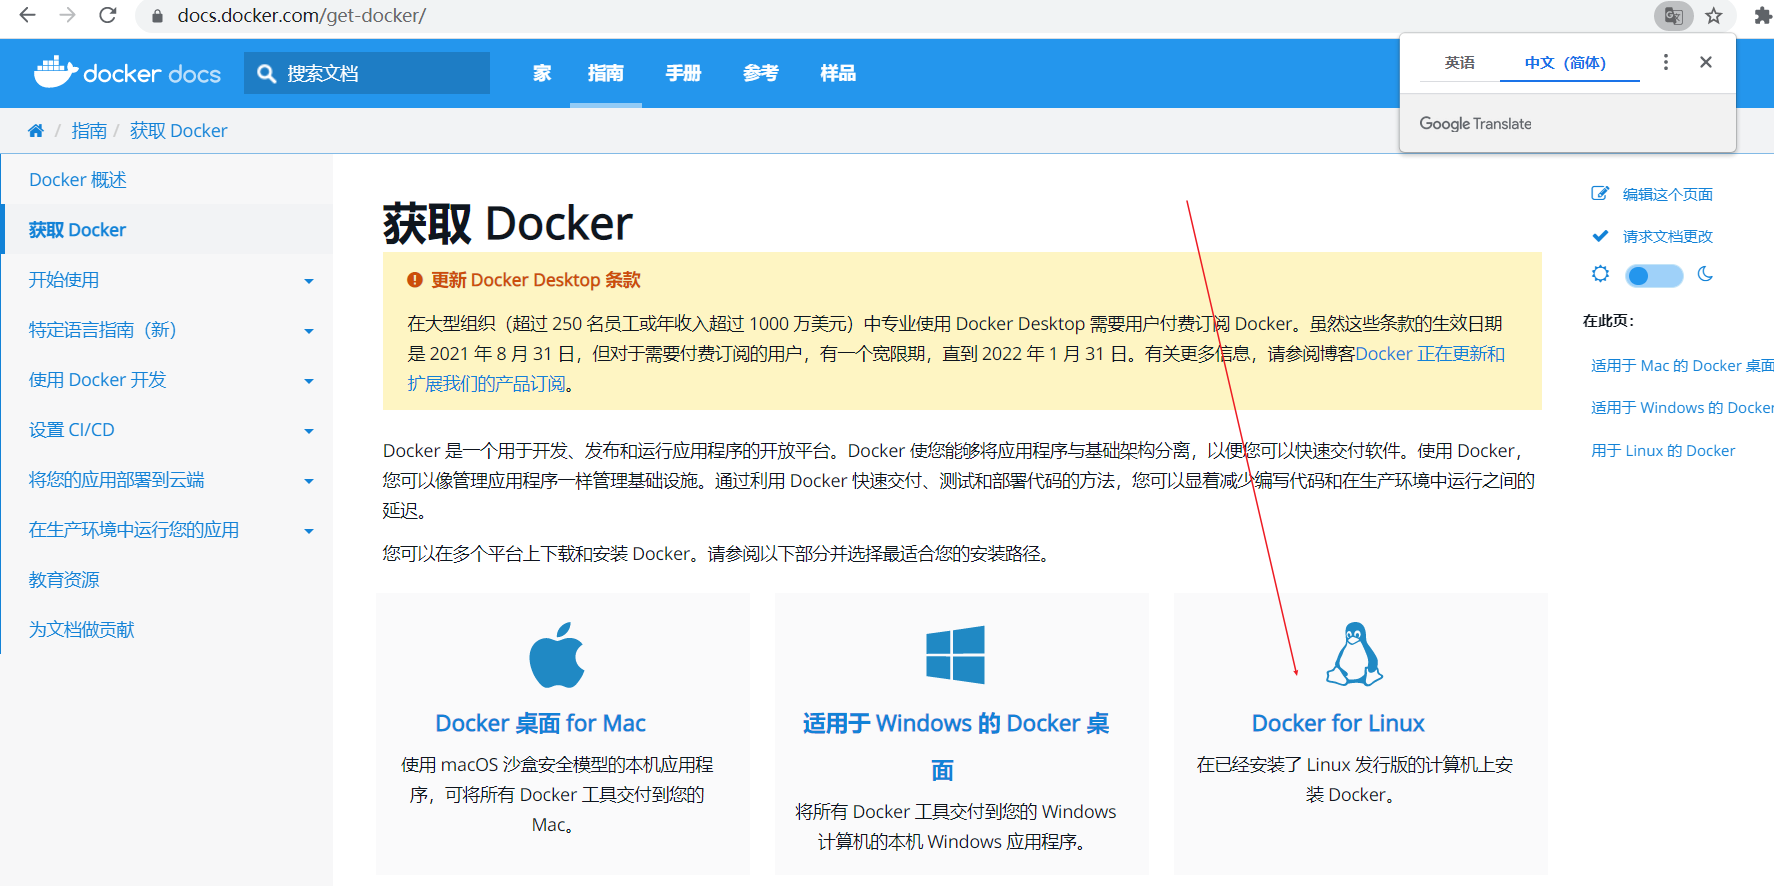Jump to 适用于 Mac 的 Docker 桌面 section

tap(1682, 366)
